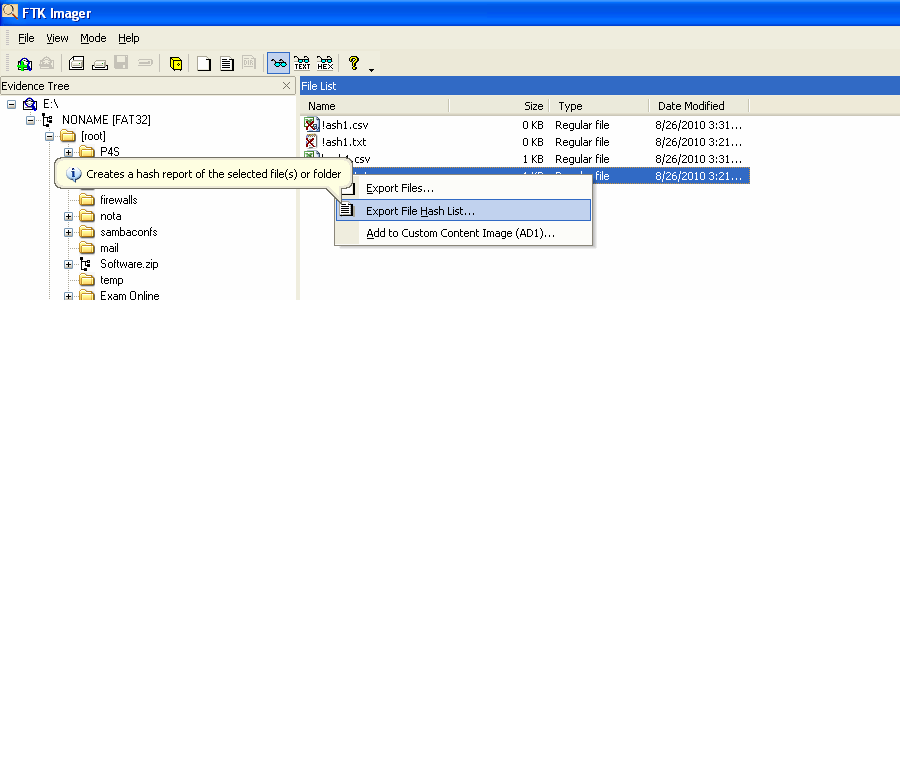Toggle automatic file preview glasses icon
The image size is (915, 768).
pyautogui.click(x=278, y=63)
